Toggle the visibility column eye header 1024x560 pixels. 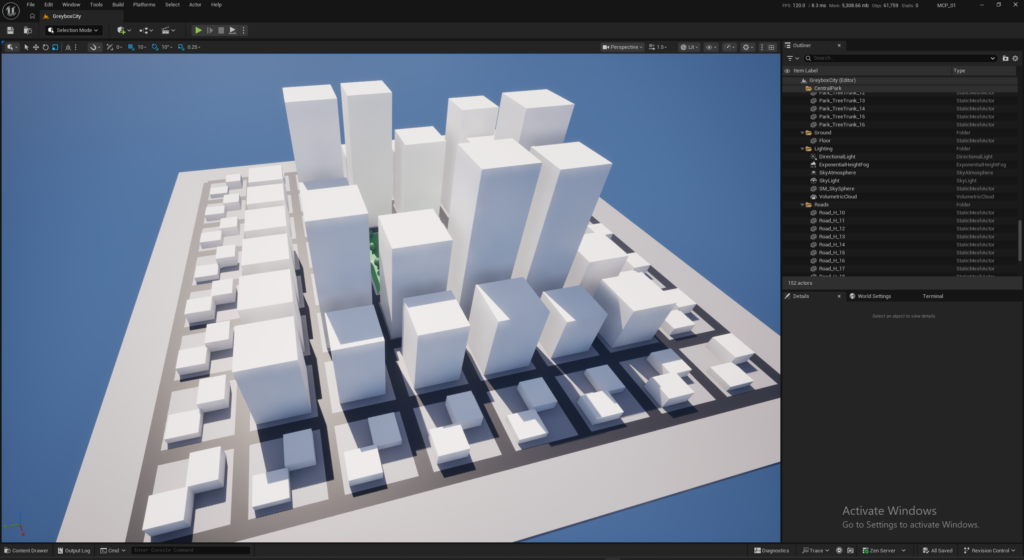[x=787, y=70]
